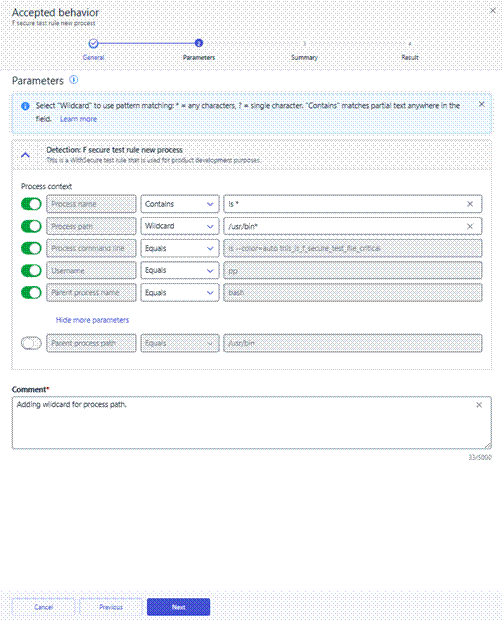
Task: Open Parent process path Equals dropdown
Action: 180,343
